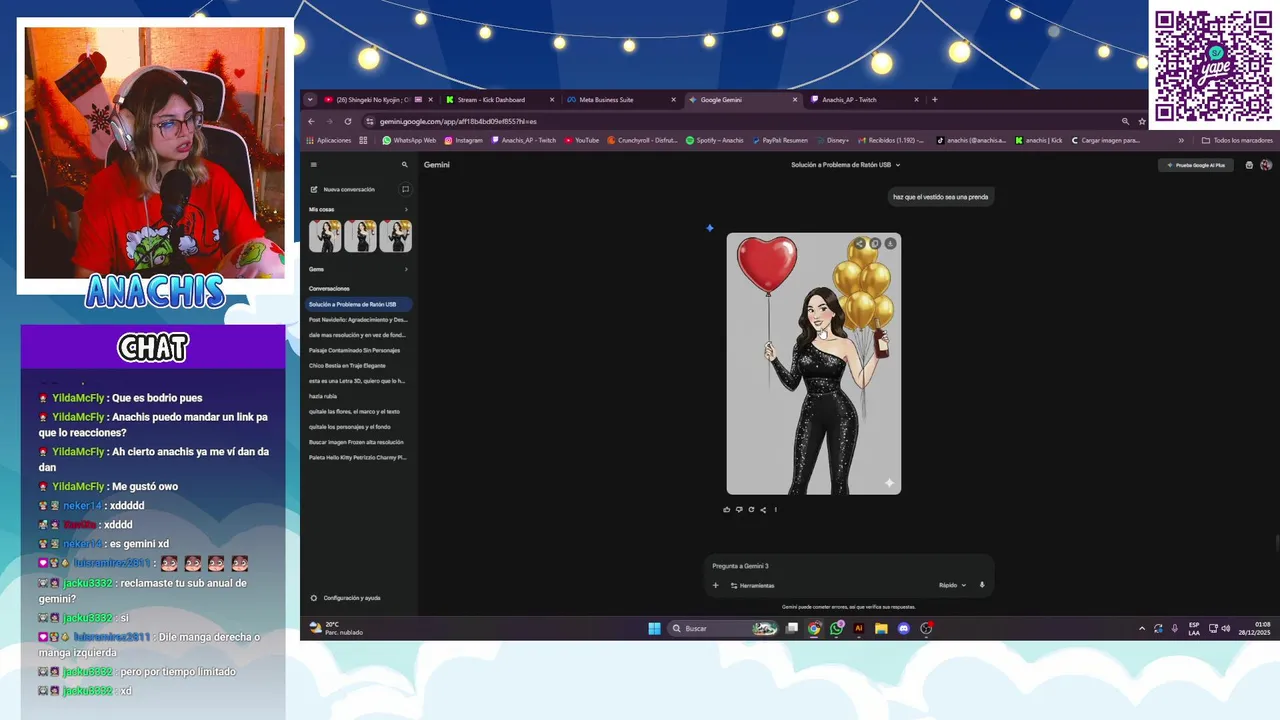Open Todos los marcadores folder
The image size is (1280, 720).
[x=1237, y=140]
